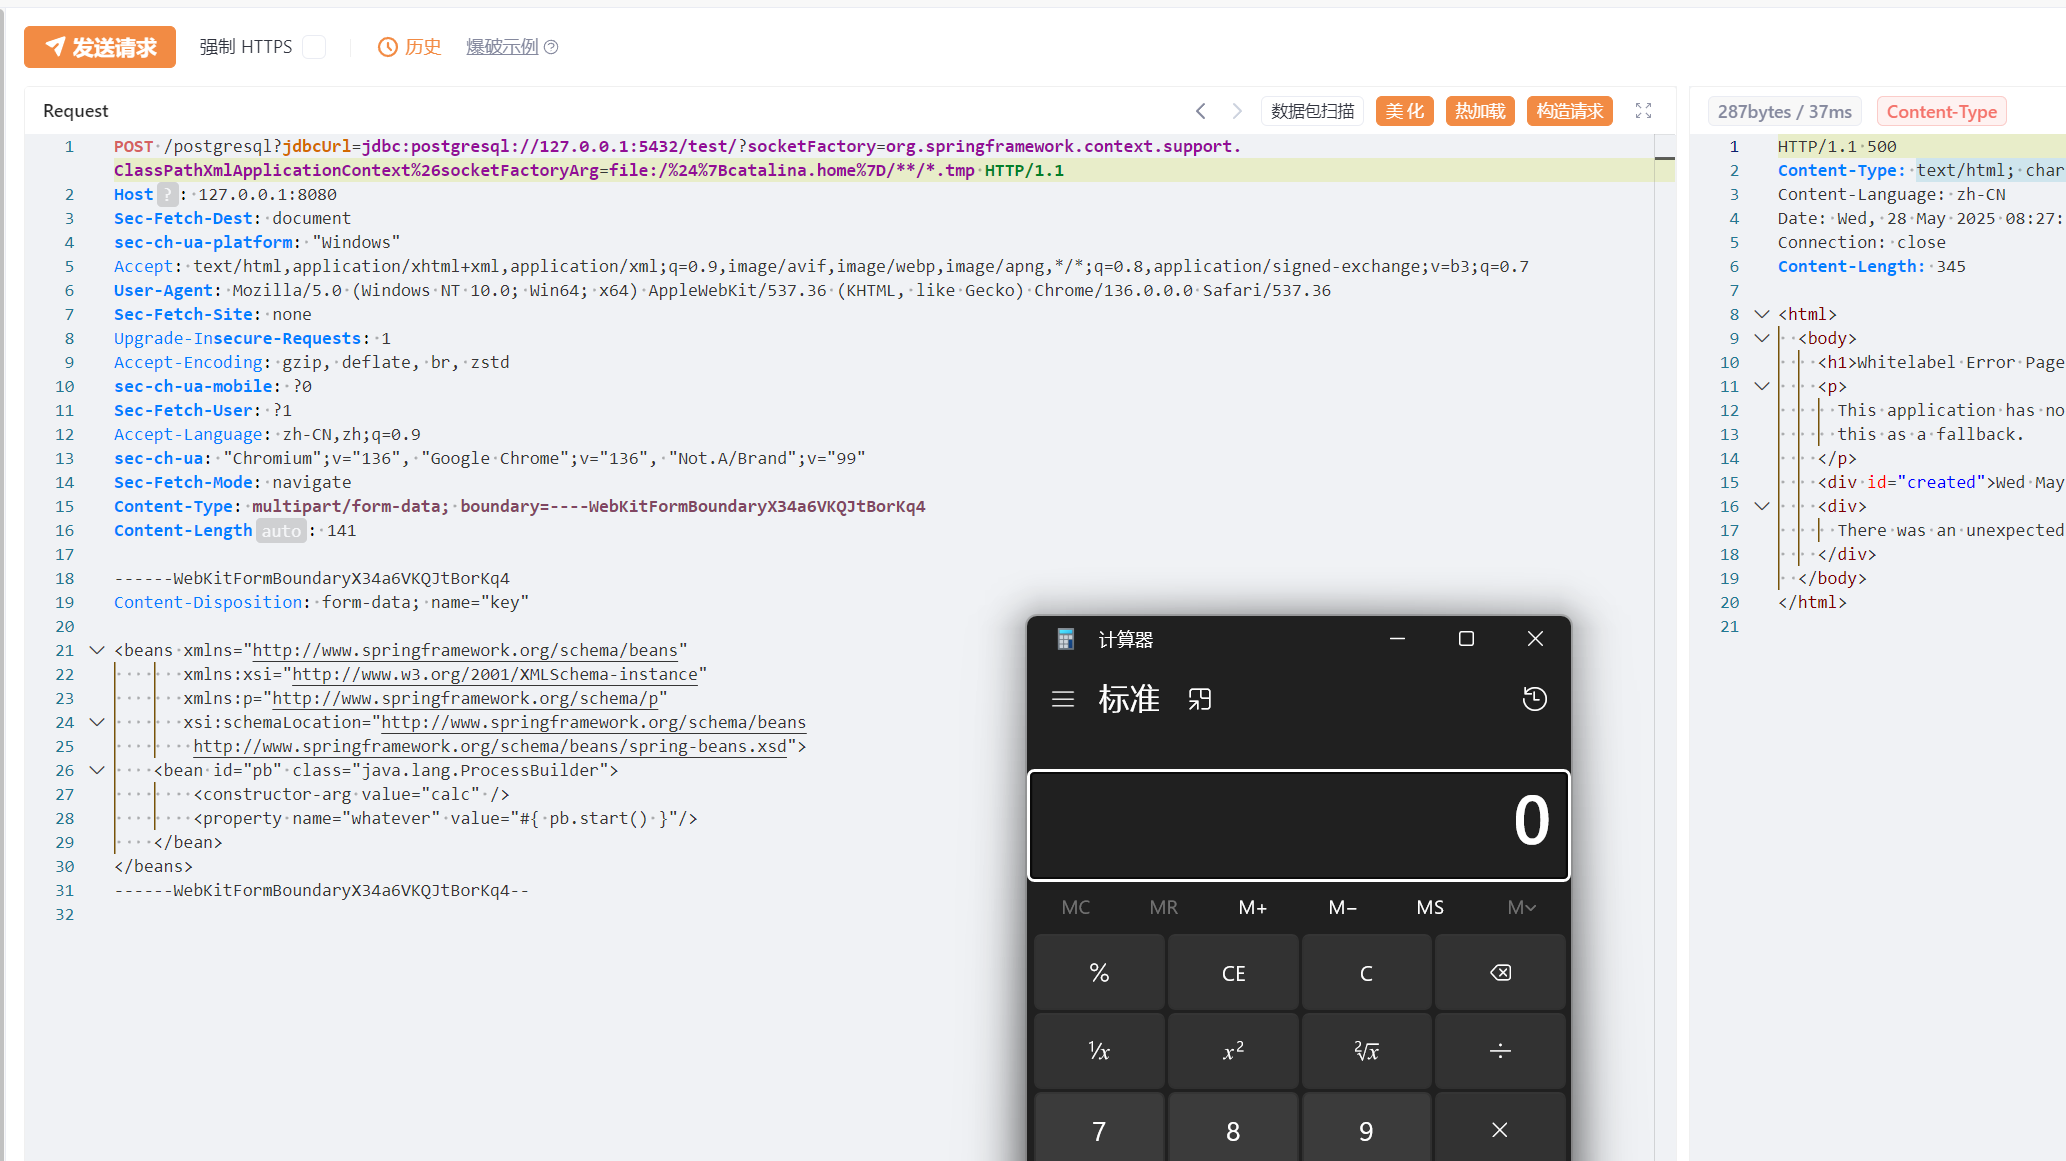Toggle the auto tag beside Content-Length
The height and width of the screenshot is (1161, 2066).
[281, 531]
